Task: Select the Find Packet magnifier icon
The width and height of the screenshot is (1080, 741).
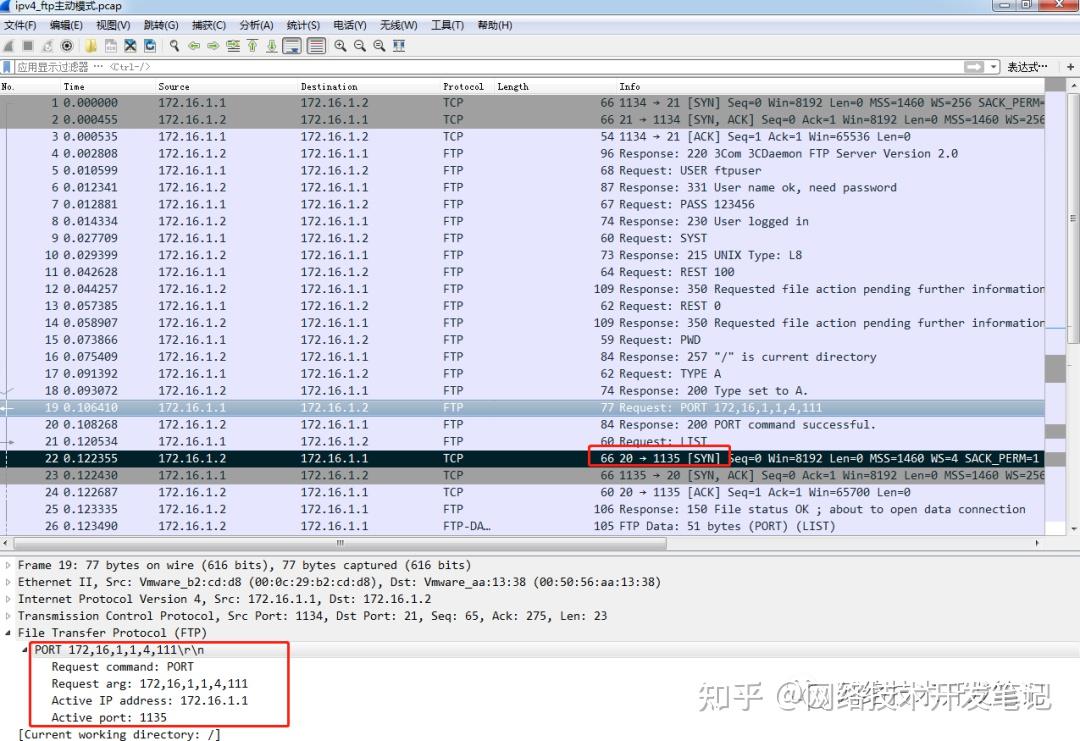Action: click(x=173, y=45)
